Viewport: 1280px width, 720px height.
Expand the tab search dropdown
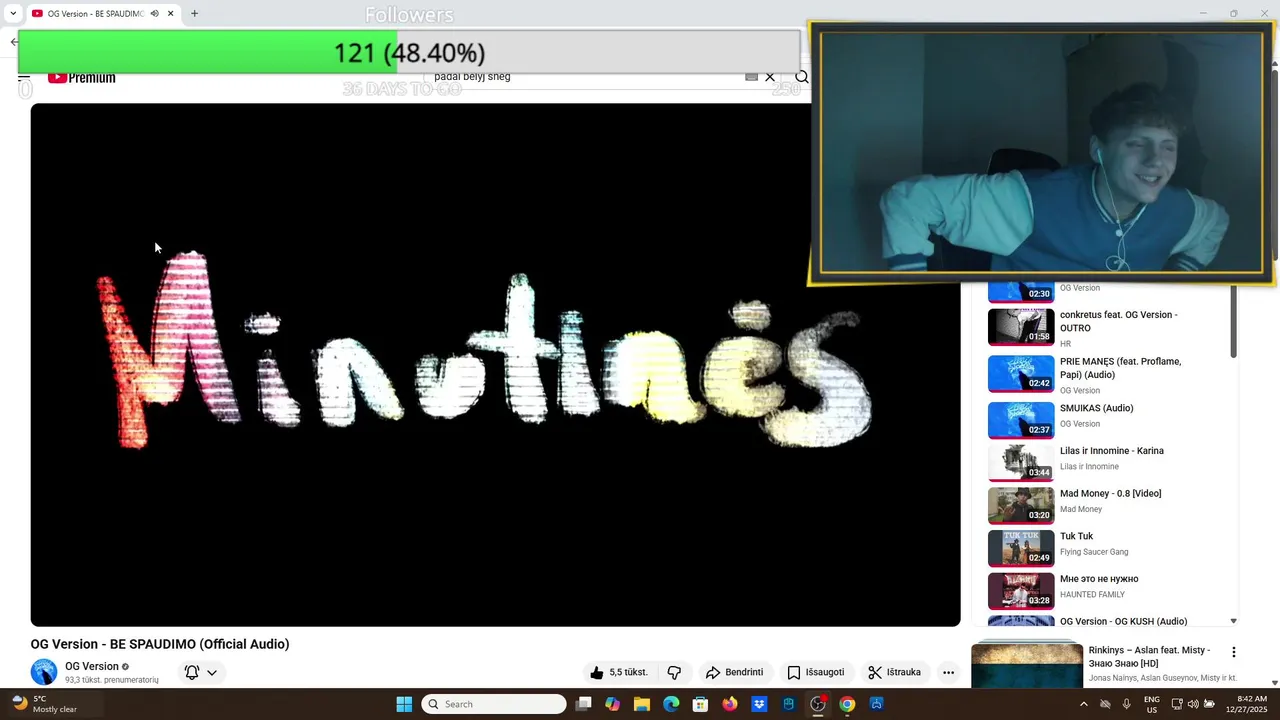tap(13, 13)
